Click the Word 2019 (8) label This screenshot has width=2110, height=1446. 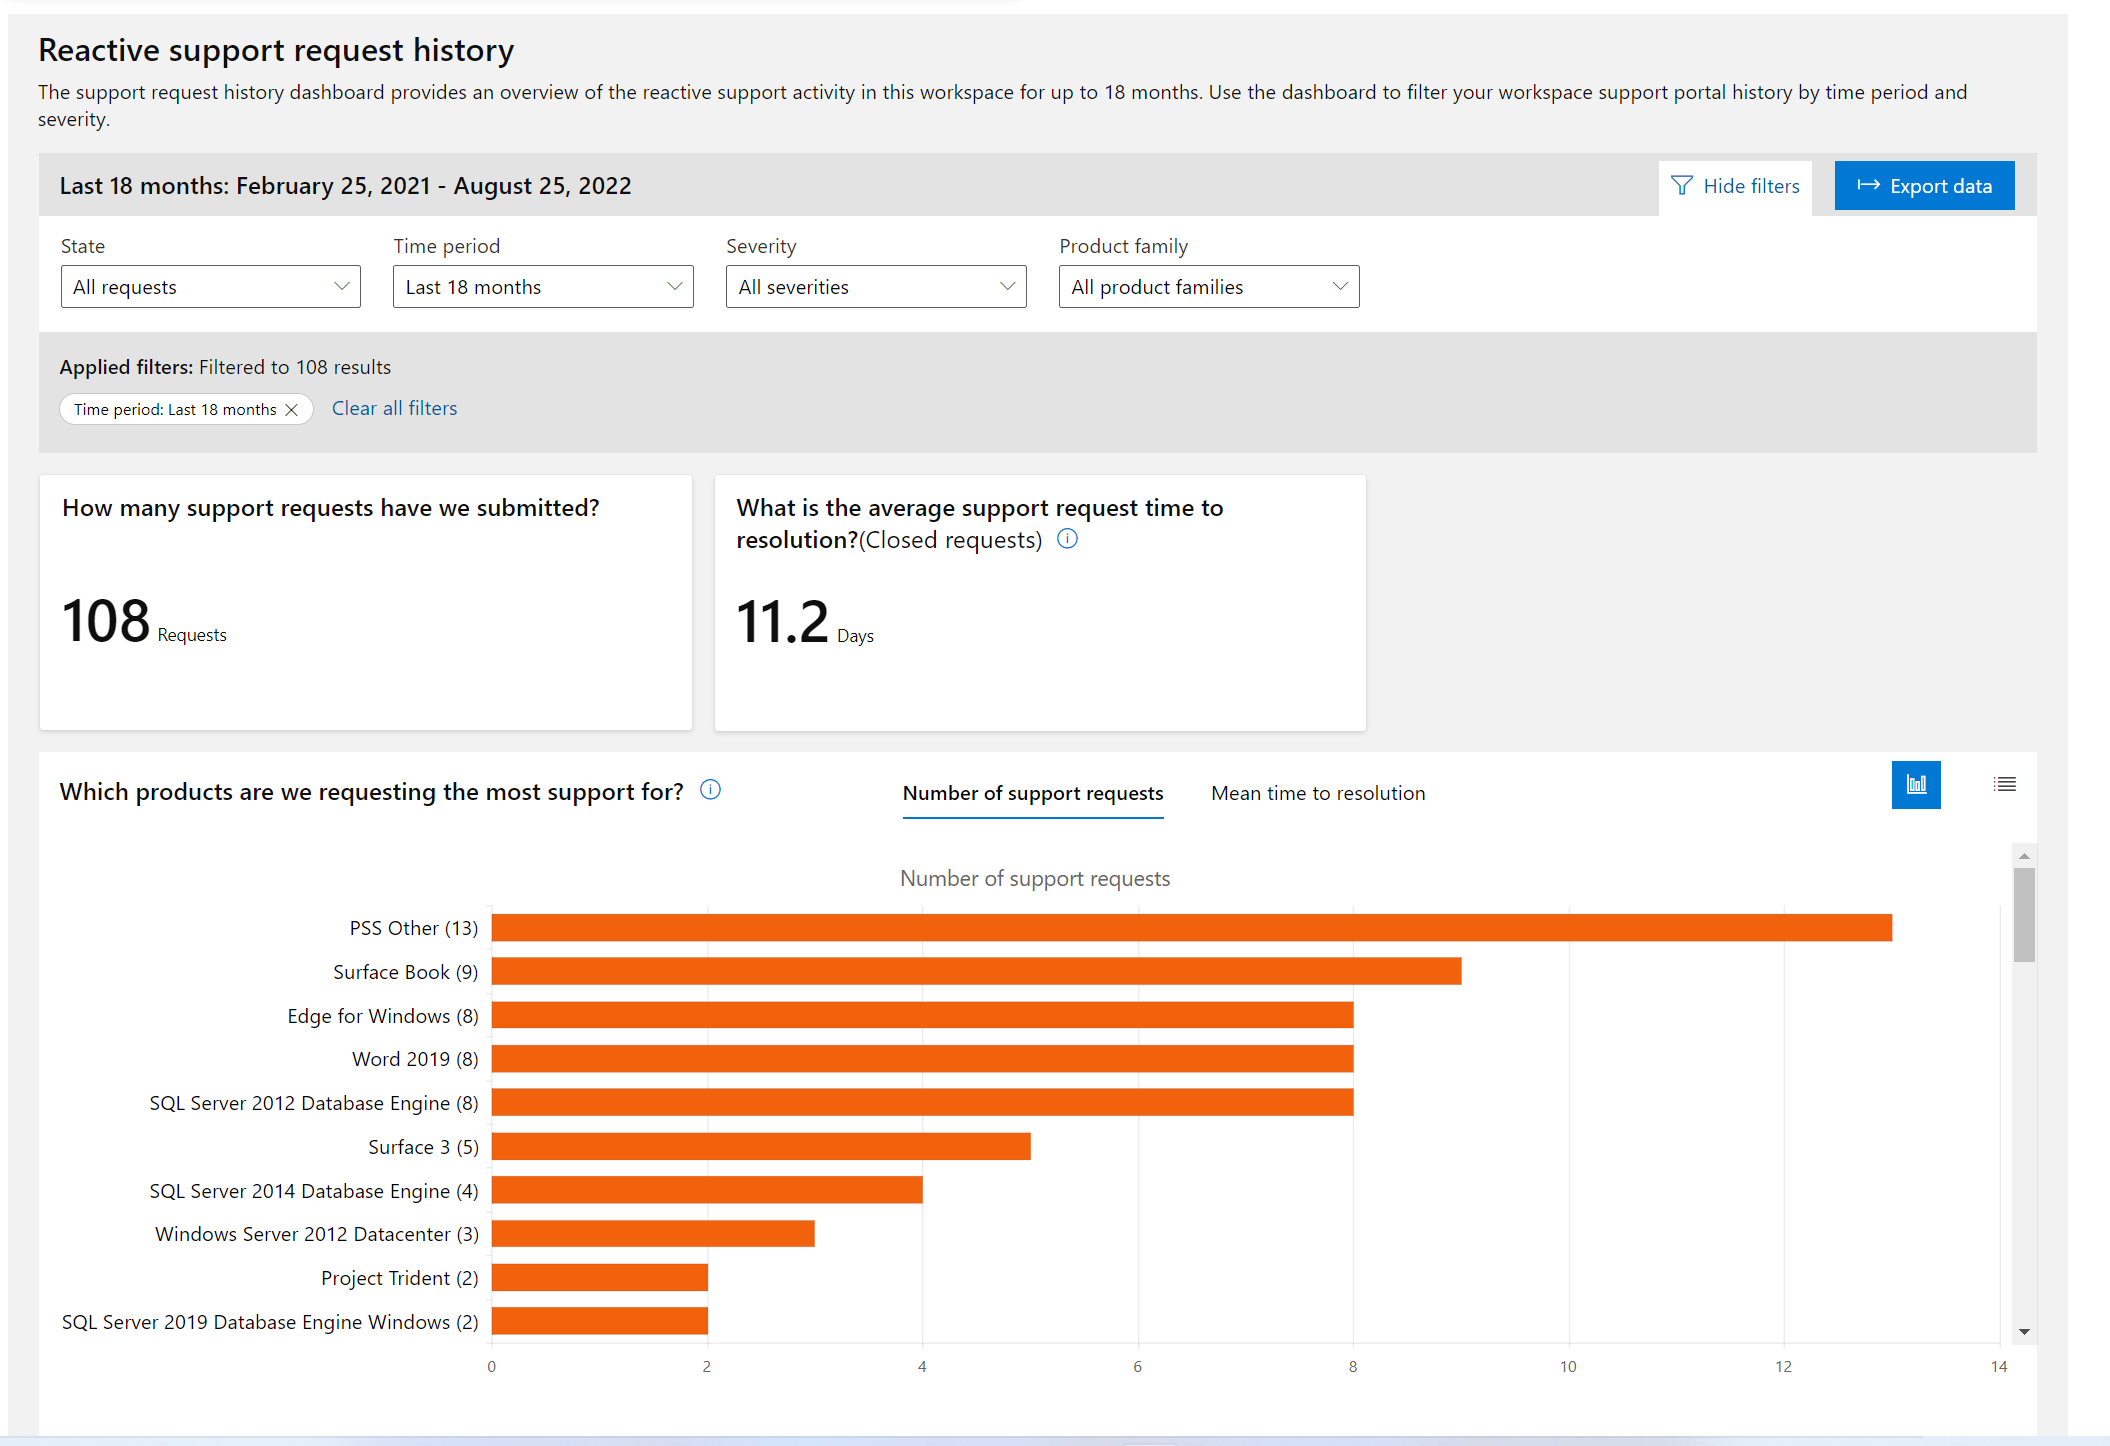415,1059
